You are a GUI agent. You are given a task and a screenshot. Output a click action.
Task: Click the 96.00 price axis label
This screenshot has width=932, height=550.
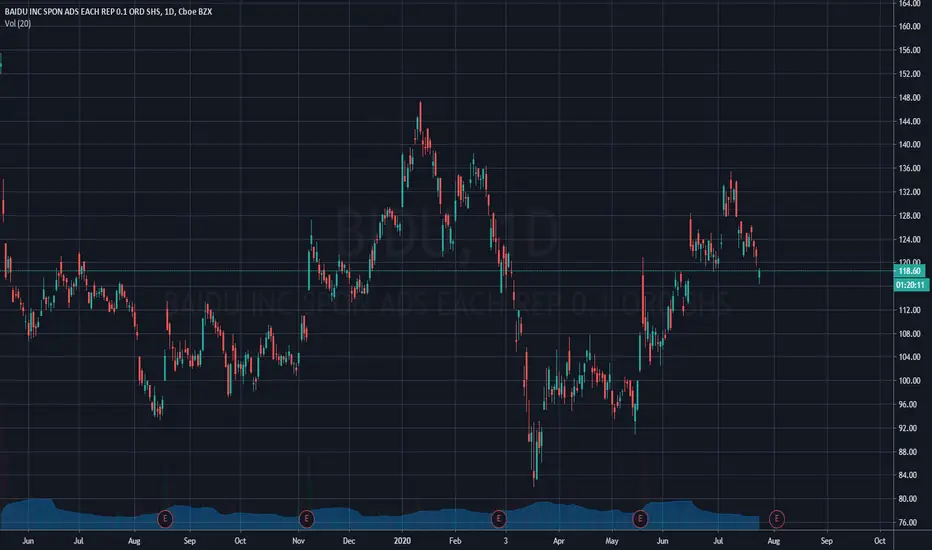coord(909,404)
